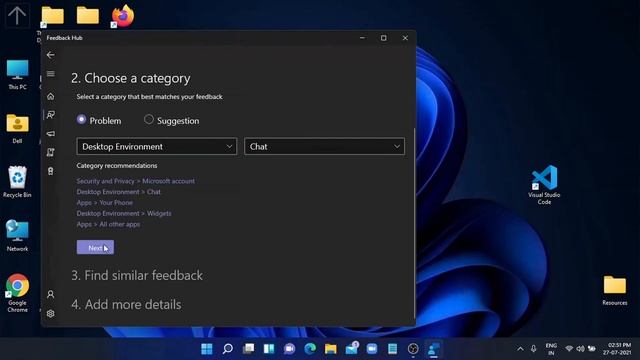Choose Desktop Environment > Chat recommendation
This screenshot has height=360, width=640.
(x=118, y=192)
